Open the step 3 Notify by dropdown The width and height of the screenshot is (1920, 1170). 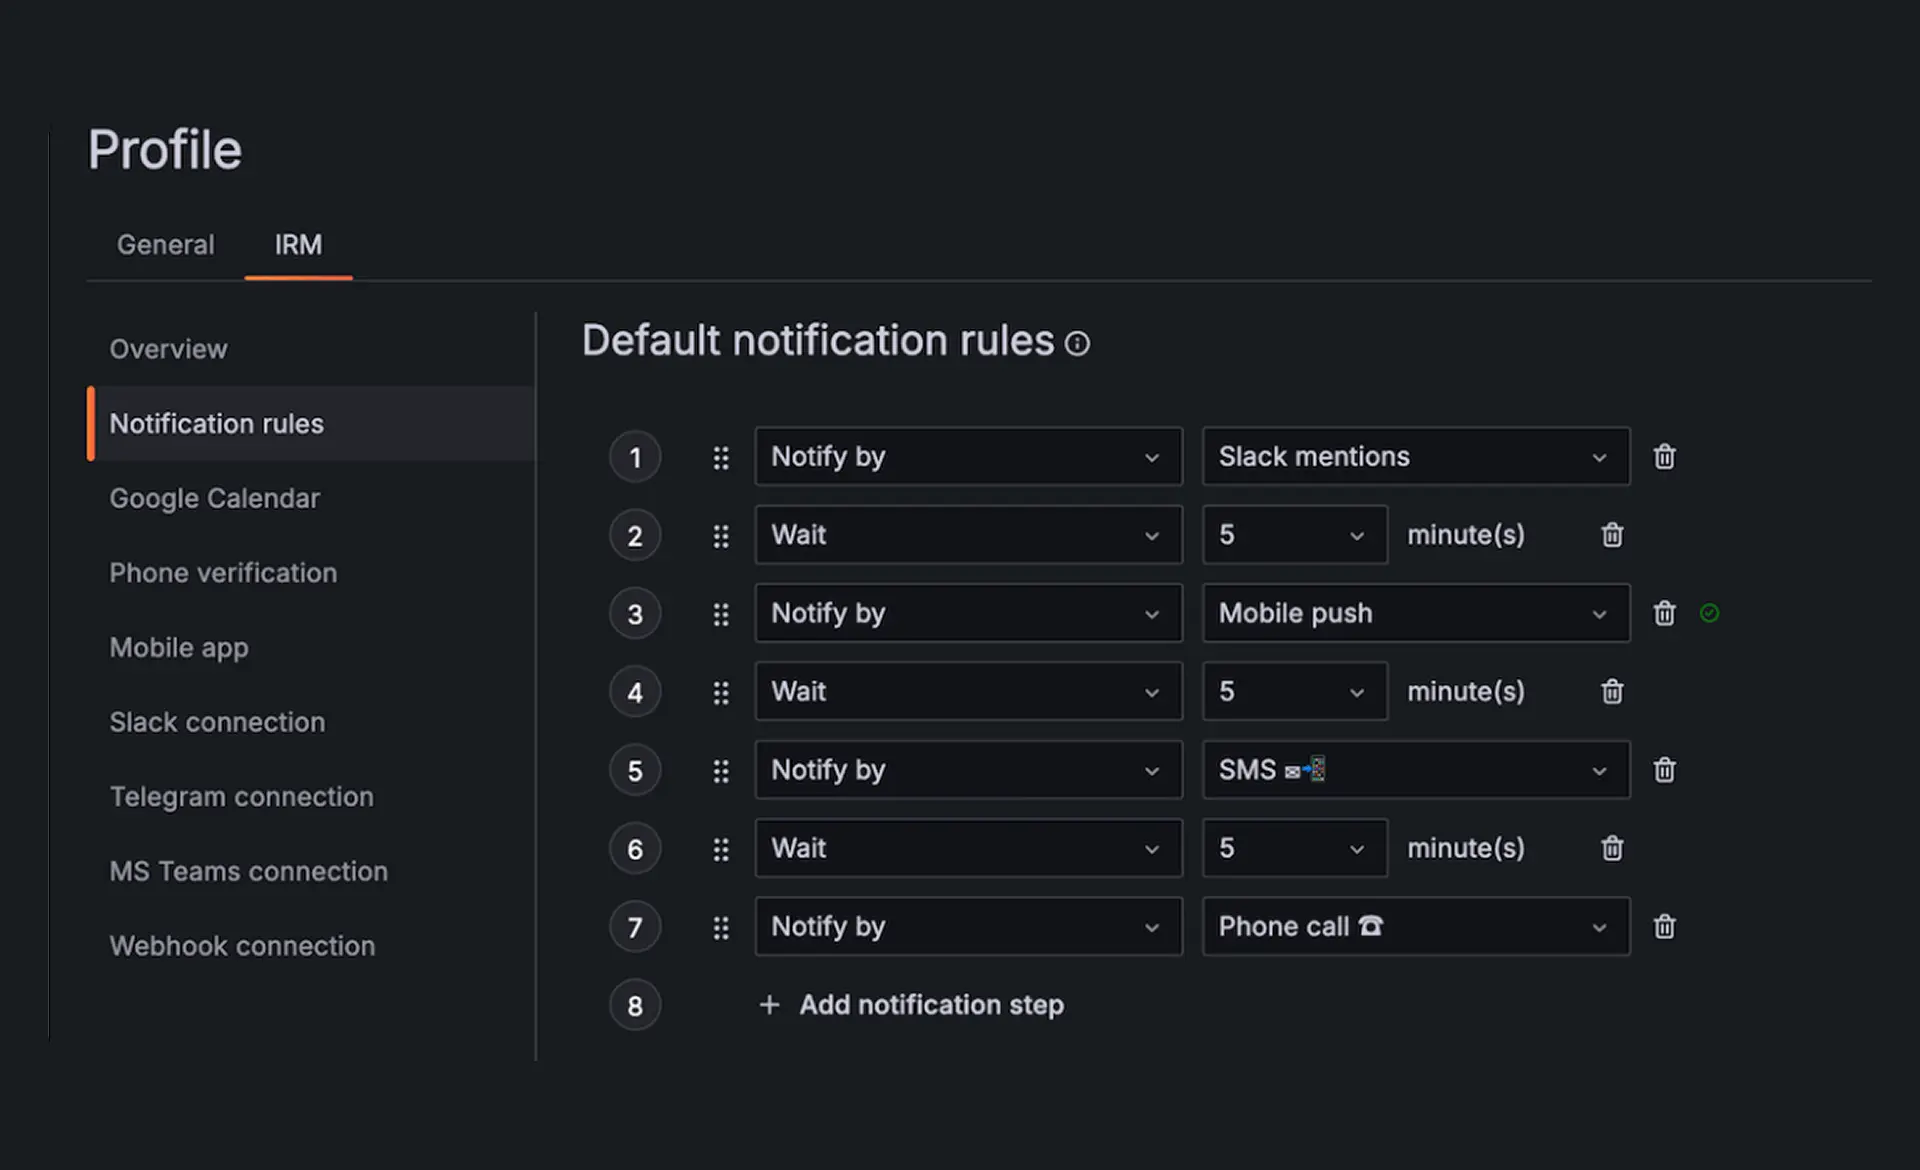(968, 613)
